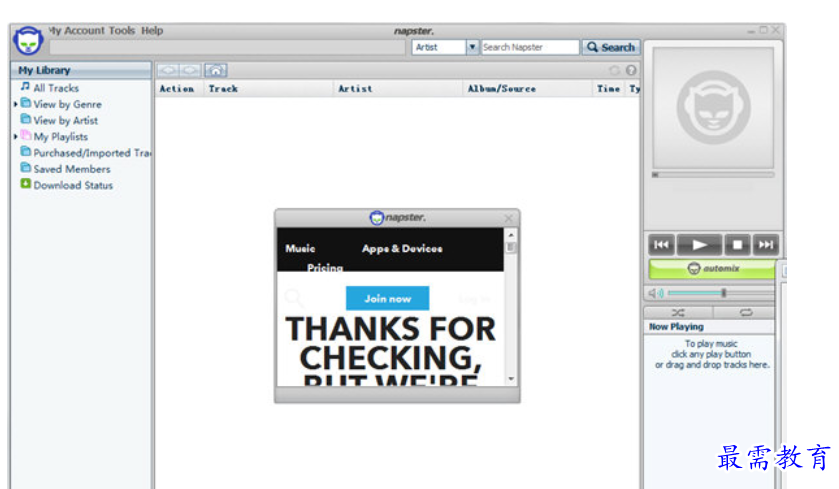Open Saved Members folder
The image size is (839, 489).
click(x=71, y=169)
